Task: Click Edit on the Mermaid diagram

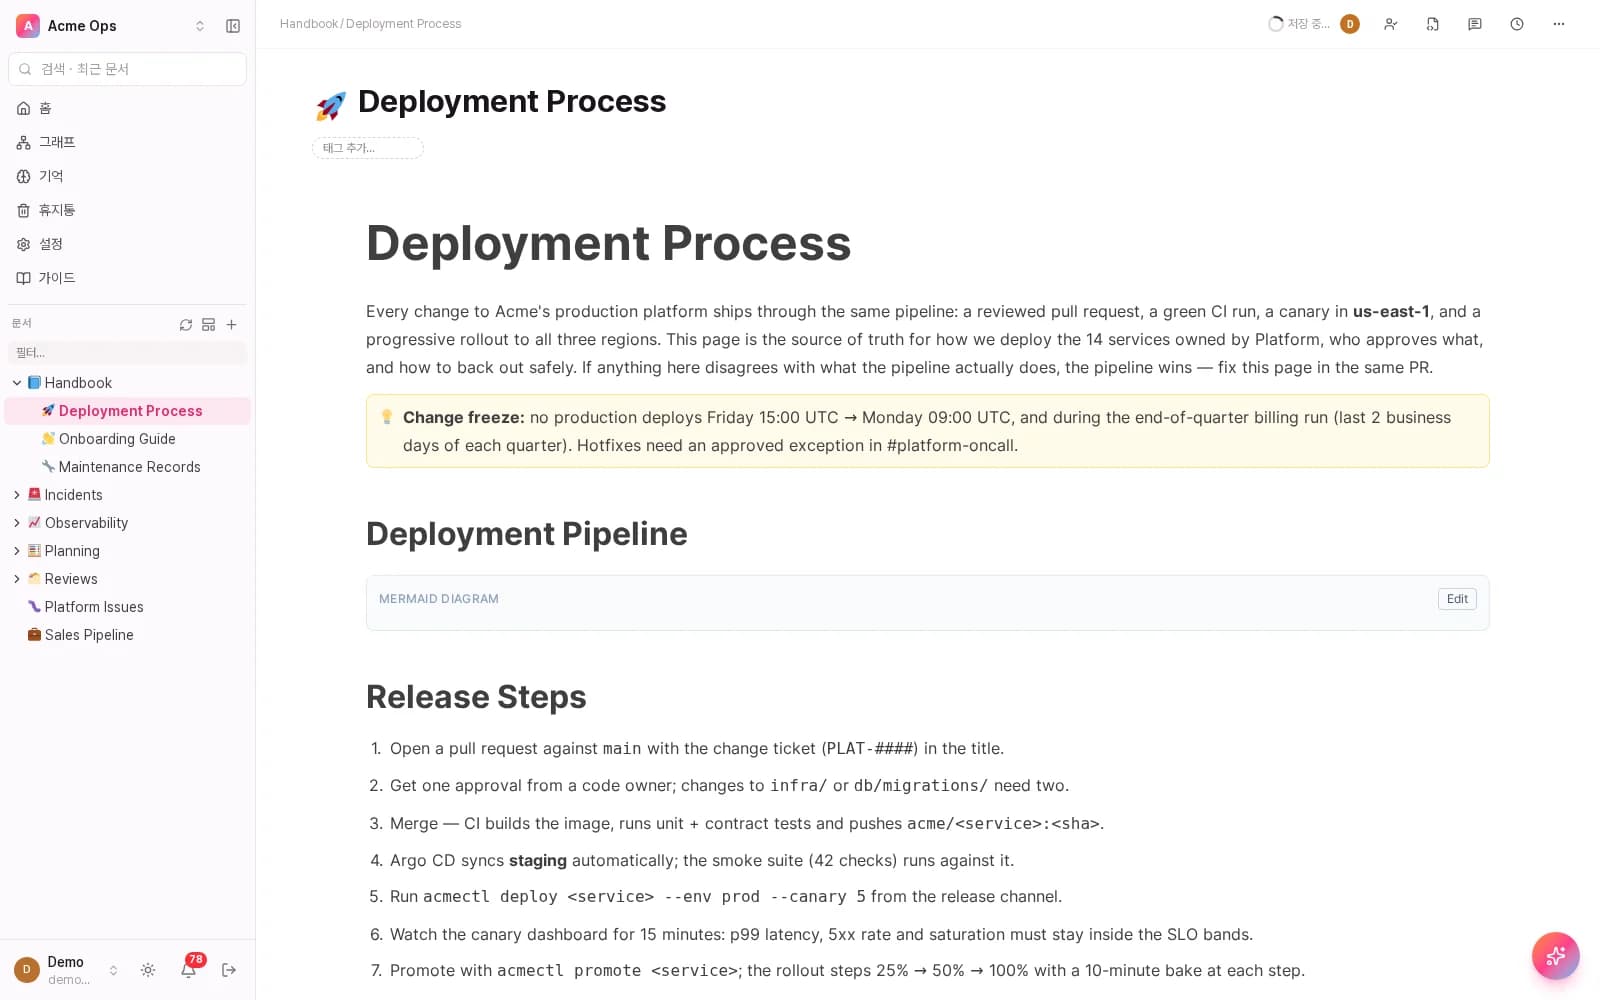Action: (x=1457, y=599)
